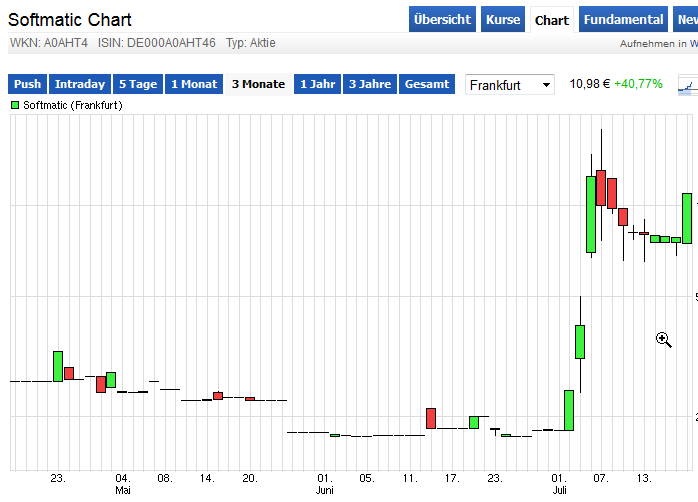This screenshot has height=502, width=698.
Task: Switch to the Übersicht tab
Action: pos(442,20)
